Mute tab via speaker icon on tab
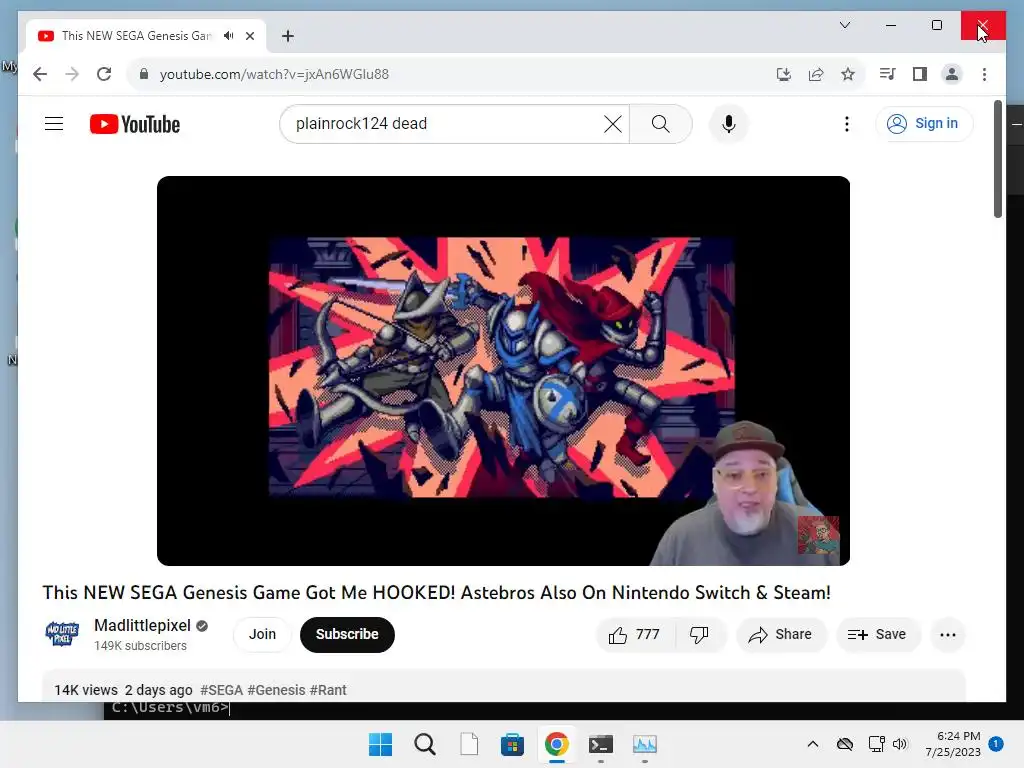 tap(229, 36)
